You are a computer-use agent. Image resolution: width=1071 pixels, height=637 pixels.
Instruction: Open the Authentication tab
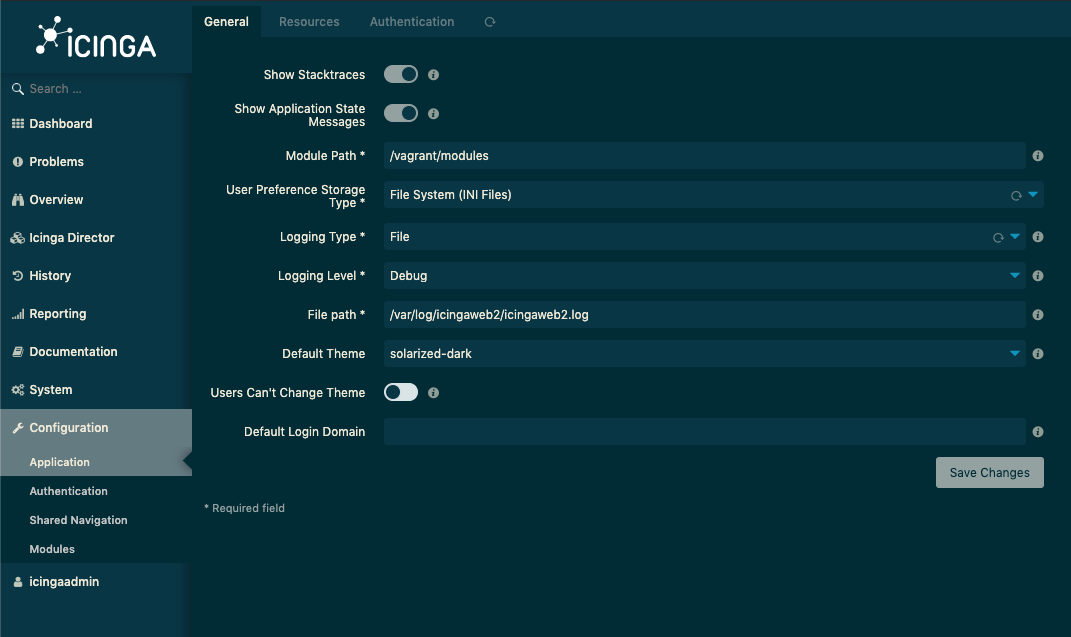tap(412, 22)
